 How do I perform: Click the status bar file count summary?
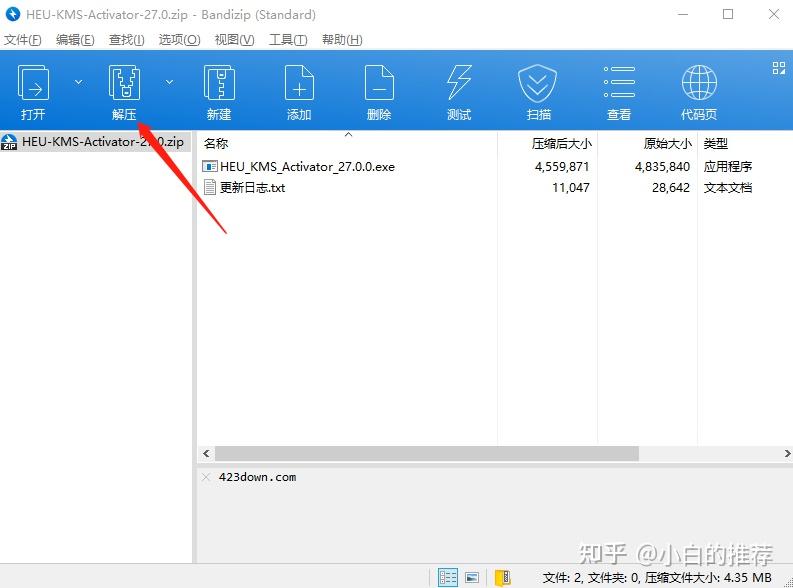(x=657, y=577)
